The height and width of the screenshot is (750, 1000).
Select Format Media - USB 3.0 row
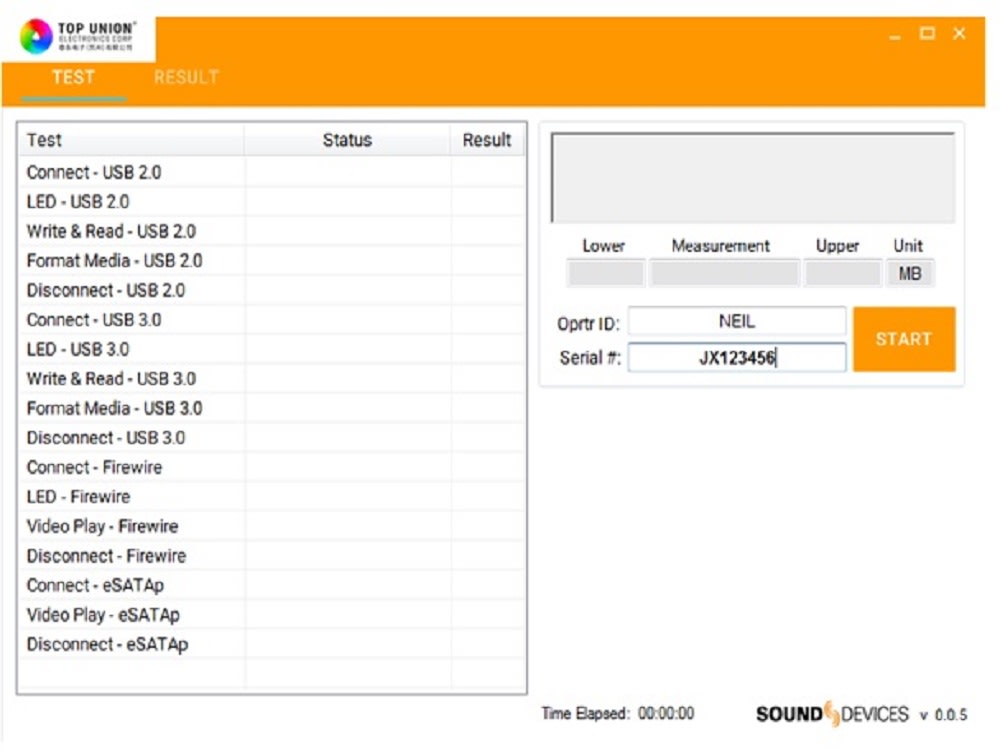pos(272,408)
